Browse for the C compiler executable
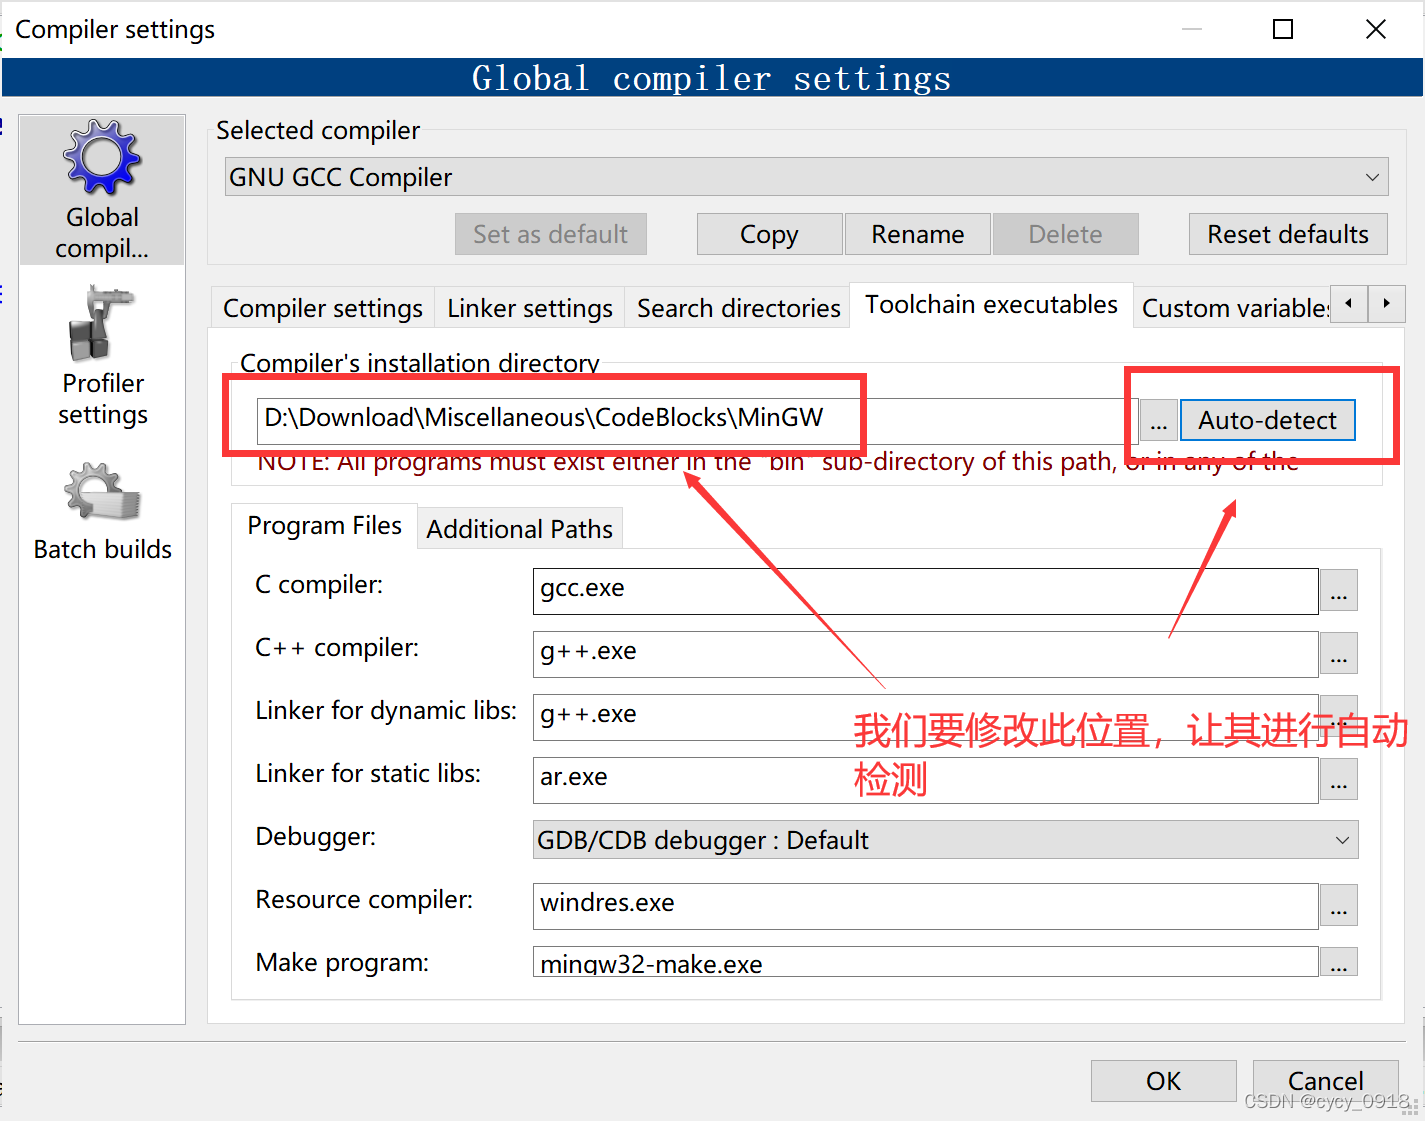This screenshot has height=1121, width=1425. 1339,591
